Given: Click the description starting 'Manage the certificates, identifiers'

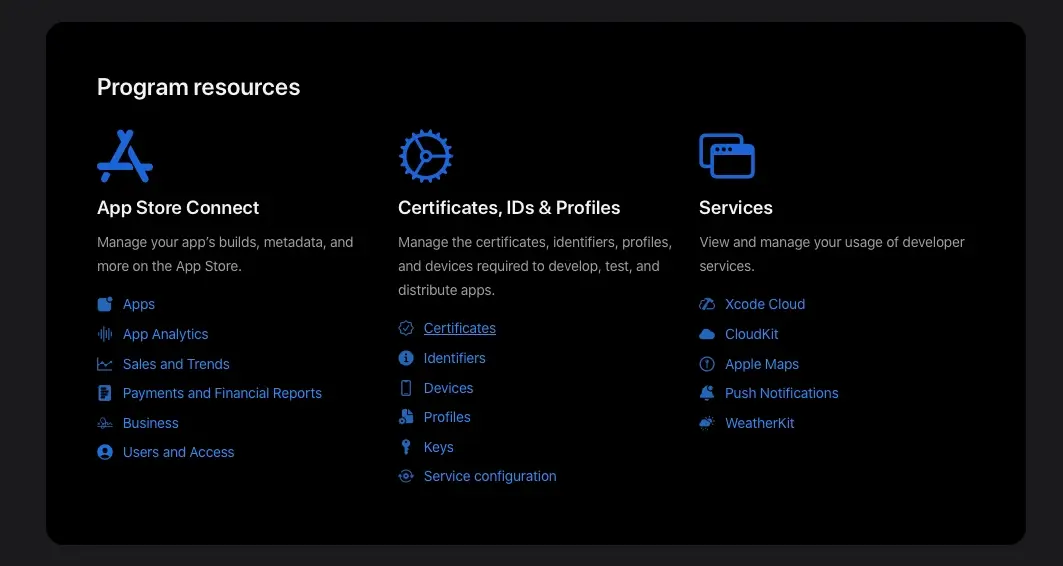Looking at the screenshot, I should tap(535, 266).
